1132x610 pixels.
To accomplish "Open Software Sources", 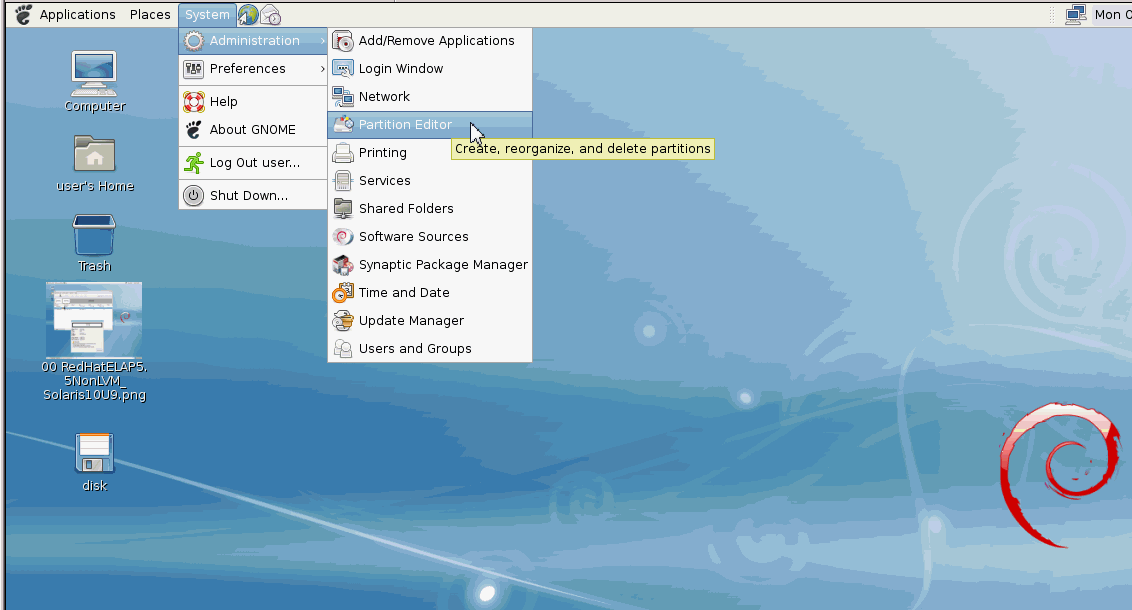I will point(430,237).
